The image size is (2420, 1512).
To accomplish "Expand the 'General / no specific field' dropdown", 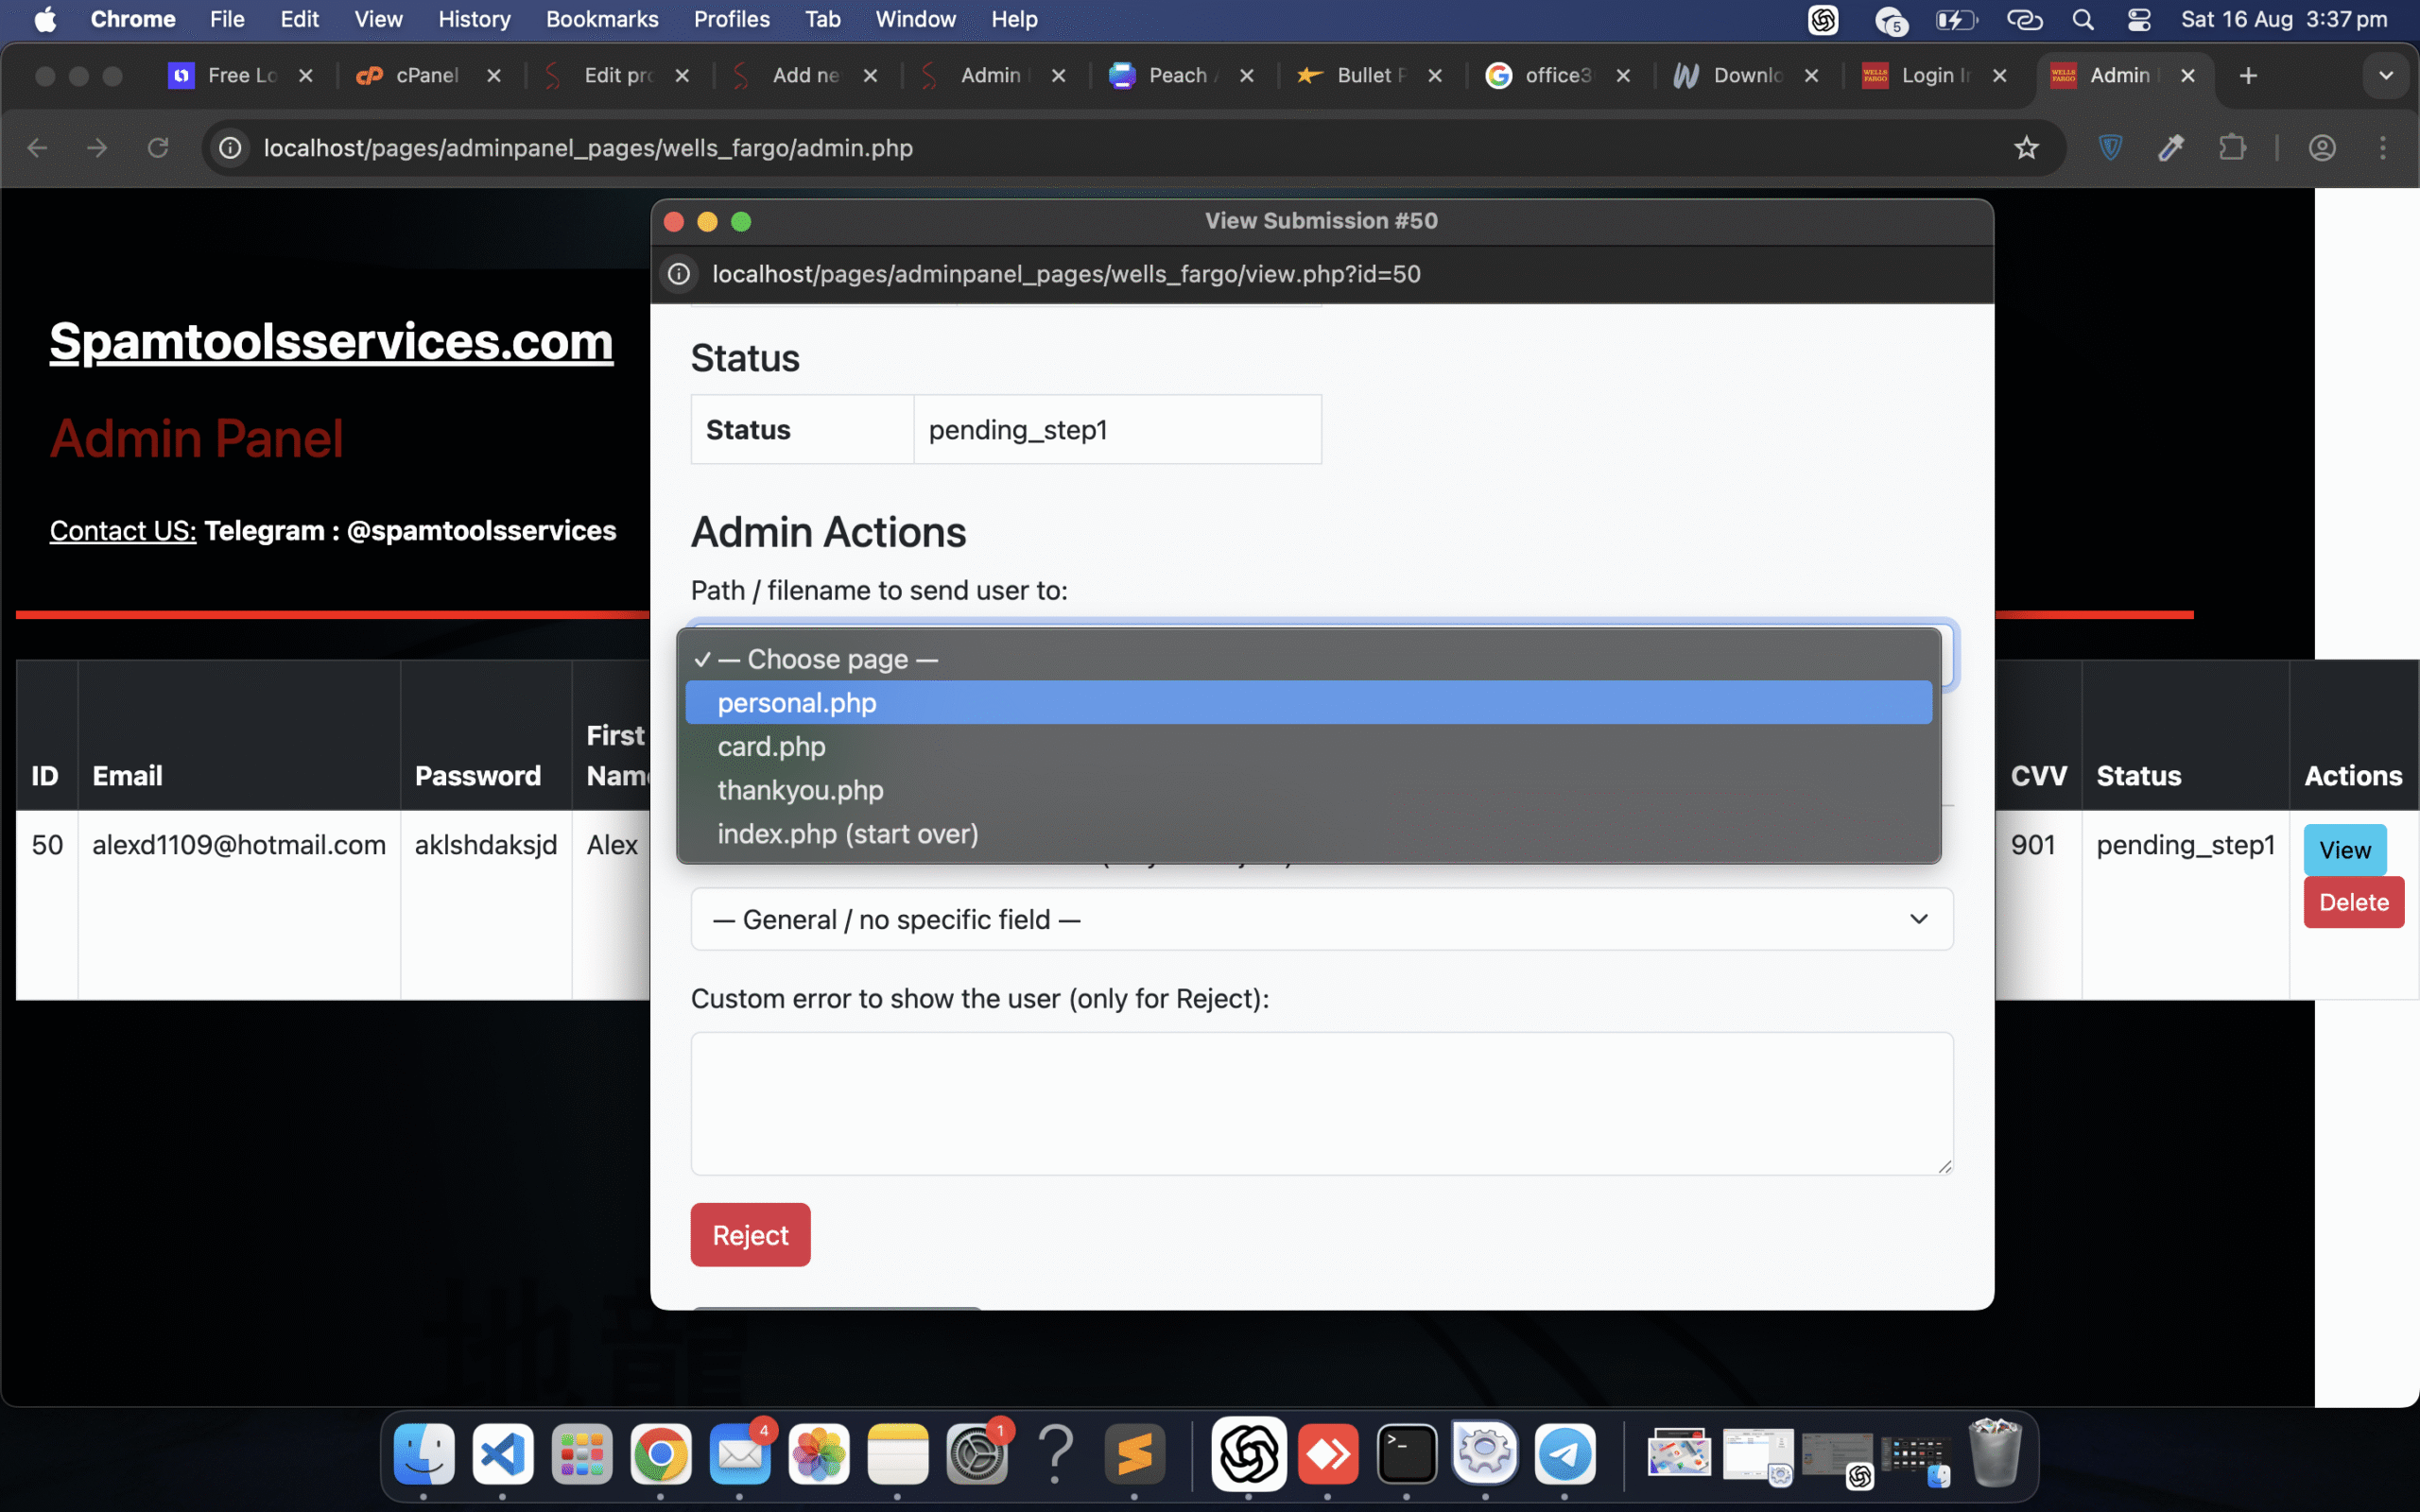I will click(1322, 920).
